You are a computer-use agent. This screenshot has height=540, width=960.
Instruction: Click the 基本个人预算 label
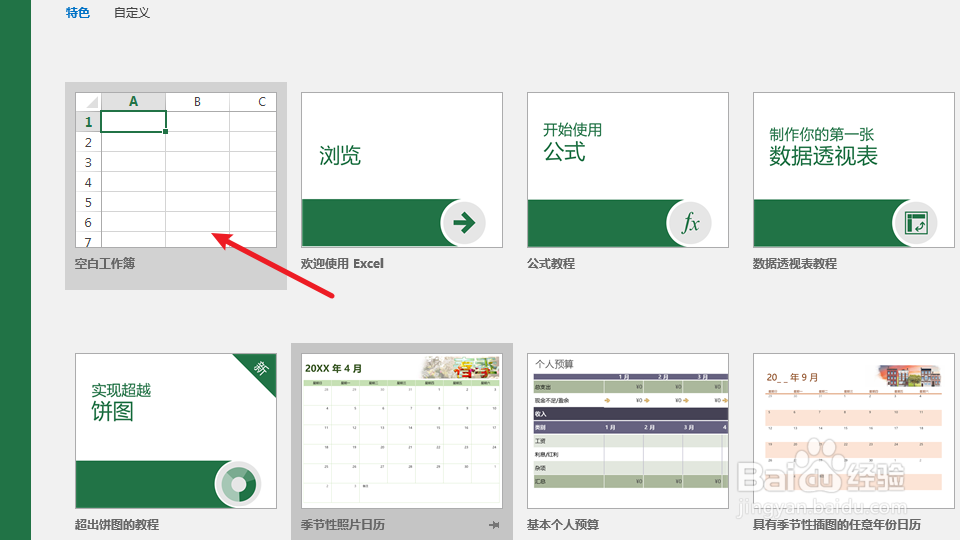[x=563, y=525]
